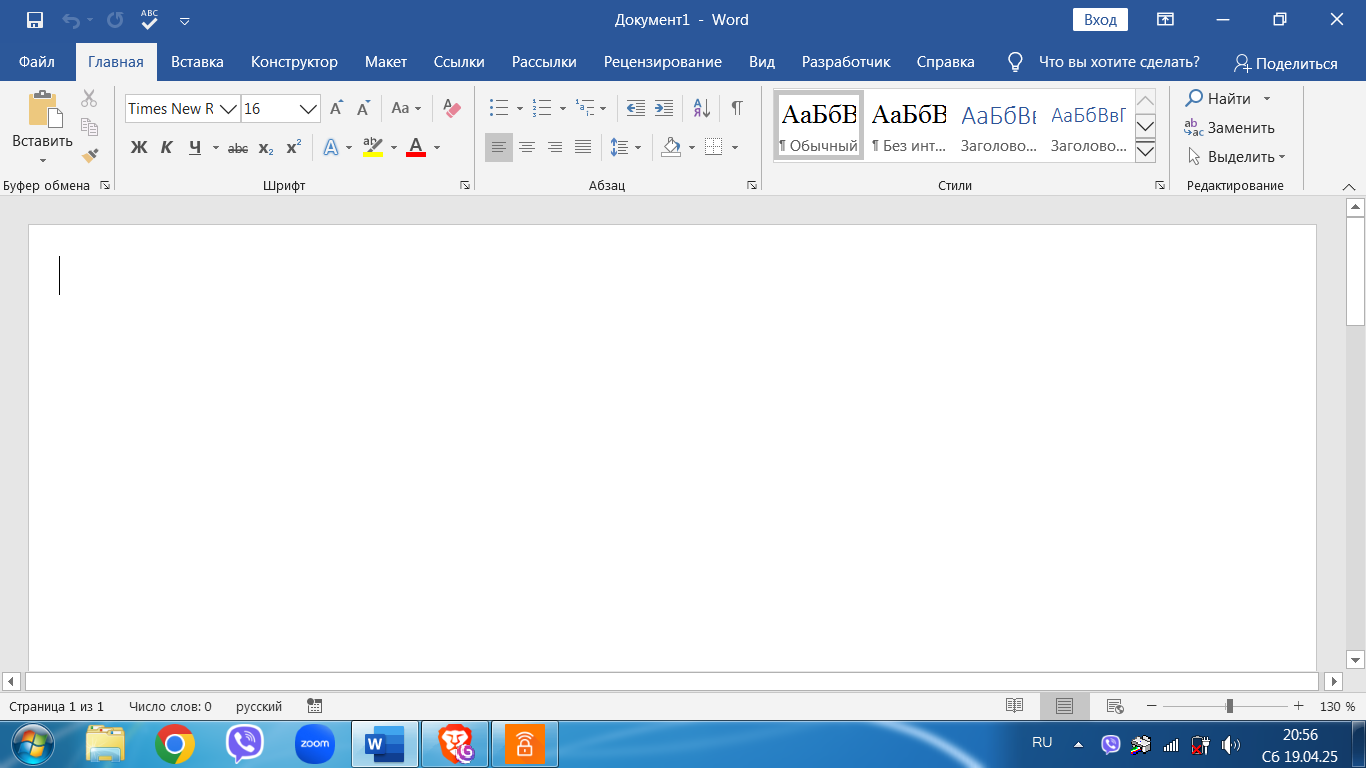Decrease font size with the small A icon

(x=364, y=108)
